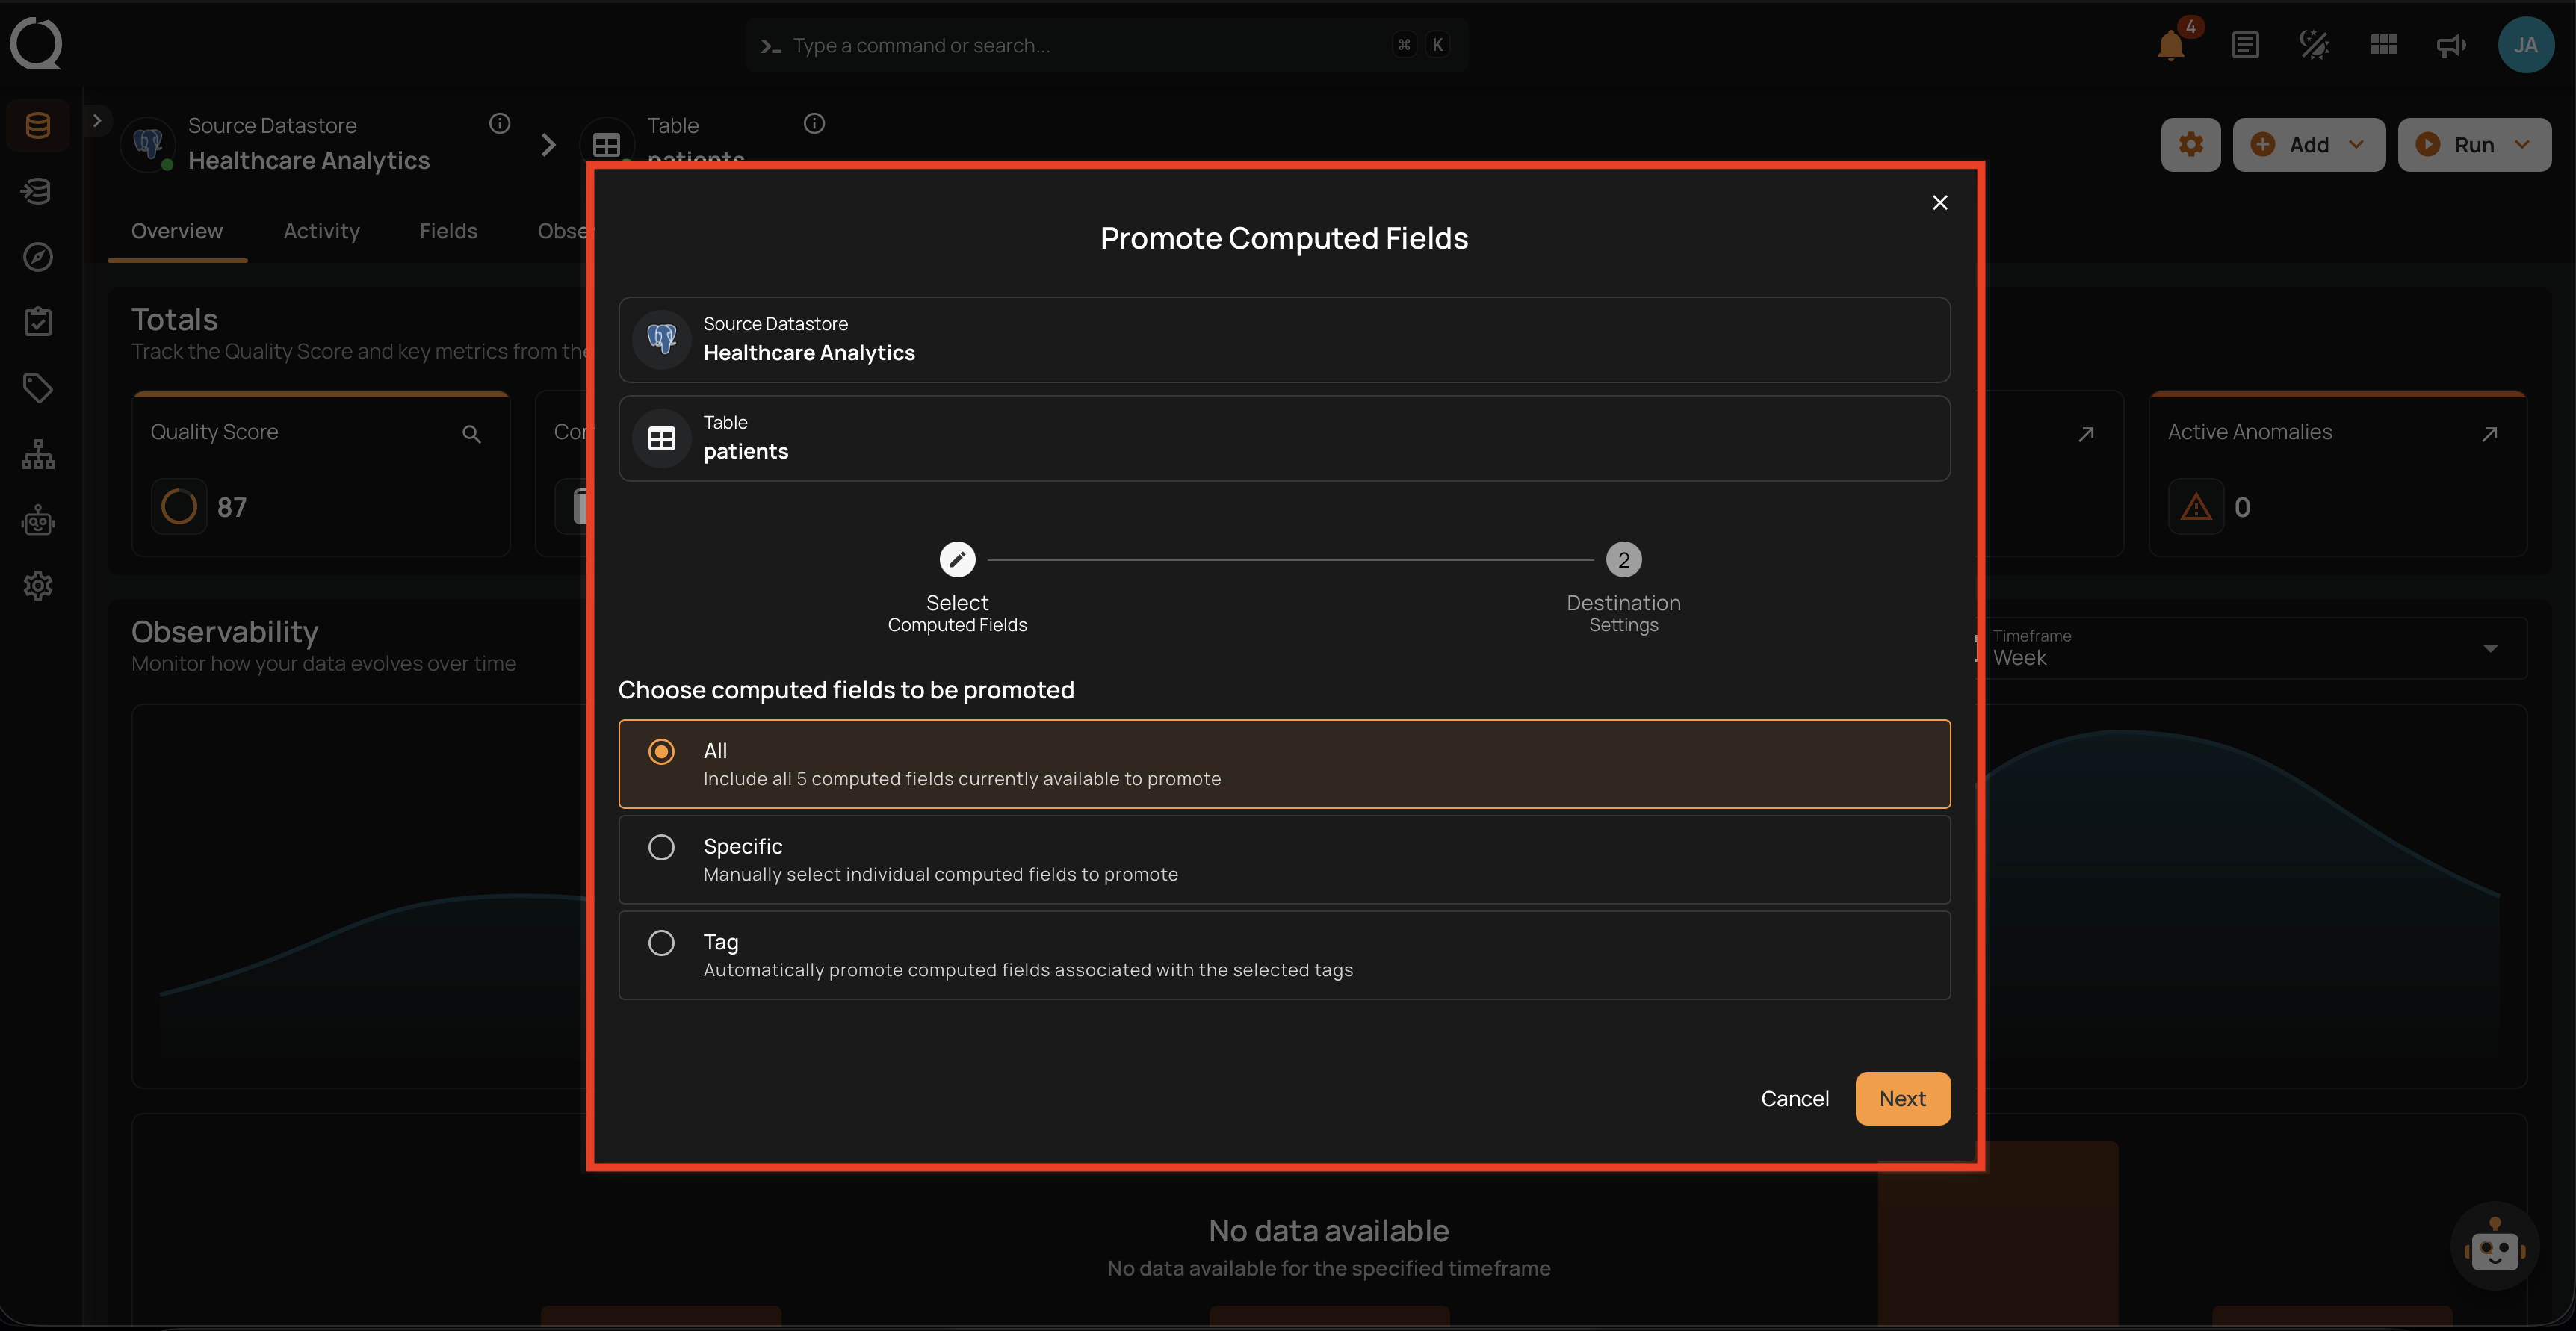This screenshot has width=2576, height=1331.
Task: Open the document list icon in top bar
Action: point(2245,45)
